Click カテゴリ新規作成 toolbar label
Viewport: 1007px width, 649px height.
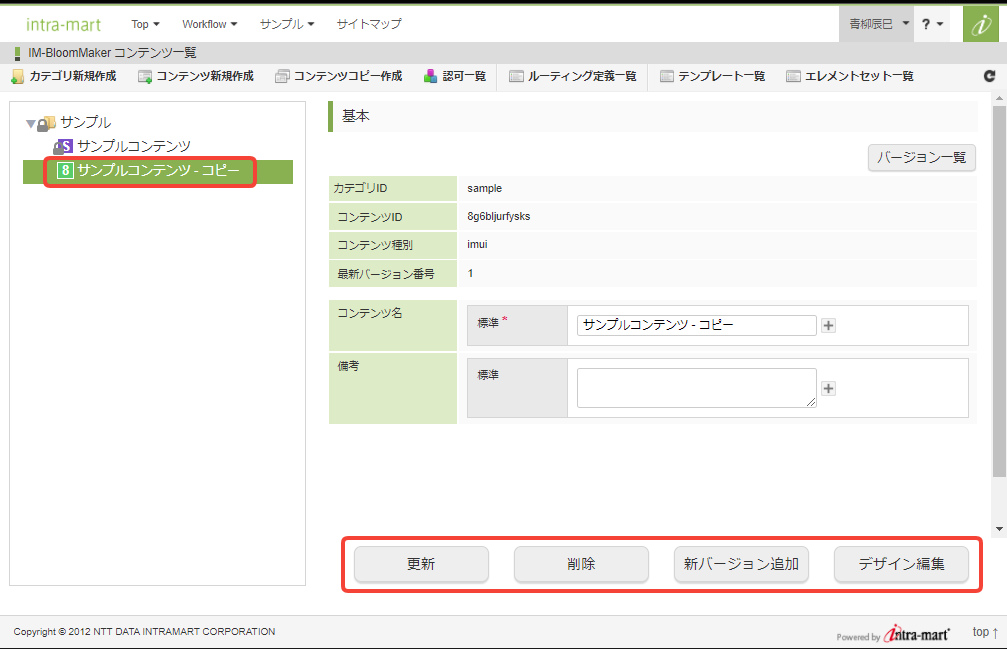pyautogui.click(x=73, y=76)
